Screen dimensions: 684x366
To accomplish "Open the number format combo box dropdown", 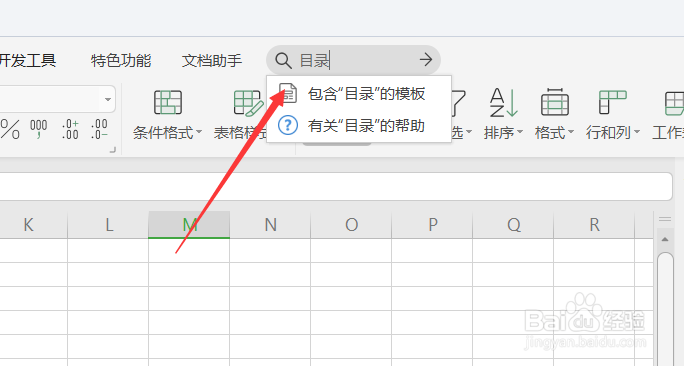I will pyautogui.click(x=108, y=99).
